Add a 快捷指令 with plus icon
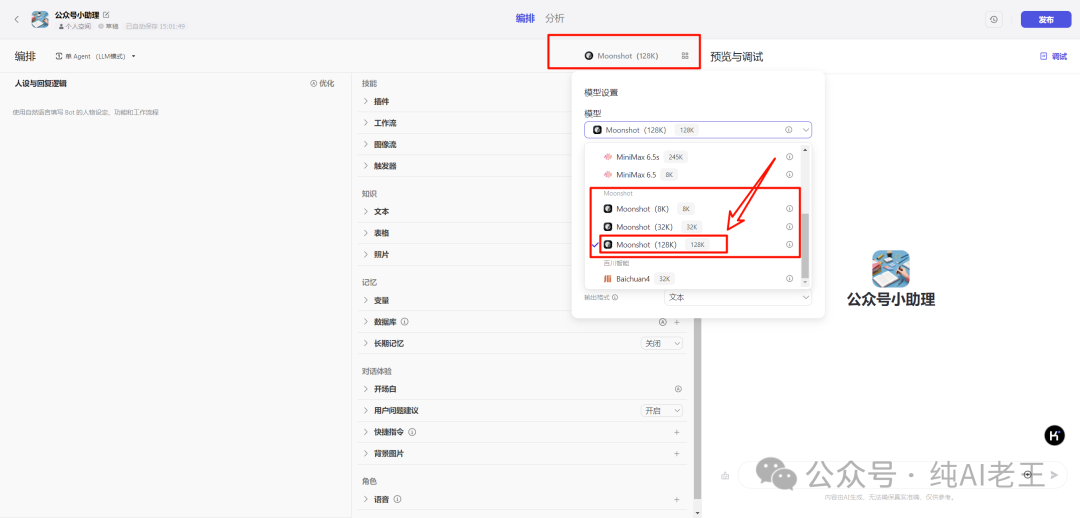 click(676, 433)
